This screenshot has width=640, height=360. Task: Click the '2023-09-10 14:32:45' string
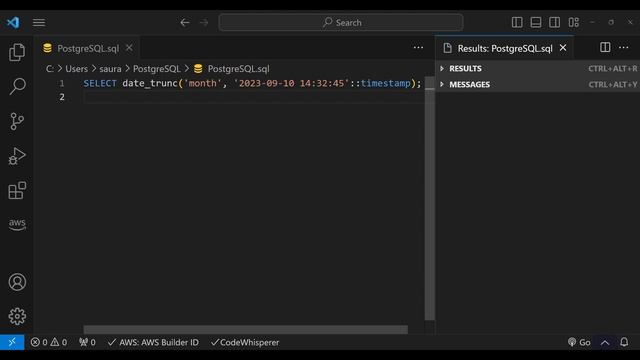(x=291, y=83)
